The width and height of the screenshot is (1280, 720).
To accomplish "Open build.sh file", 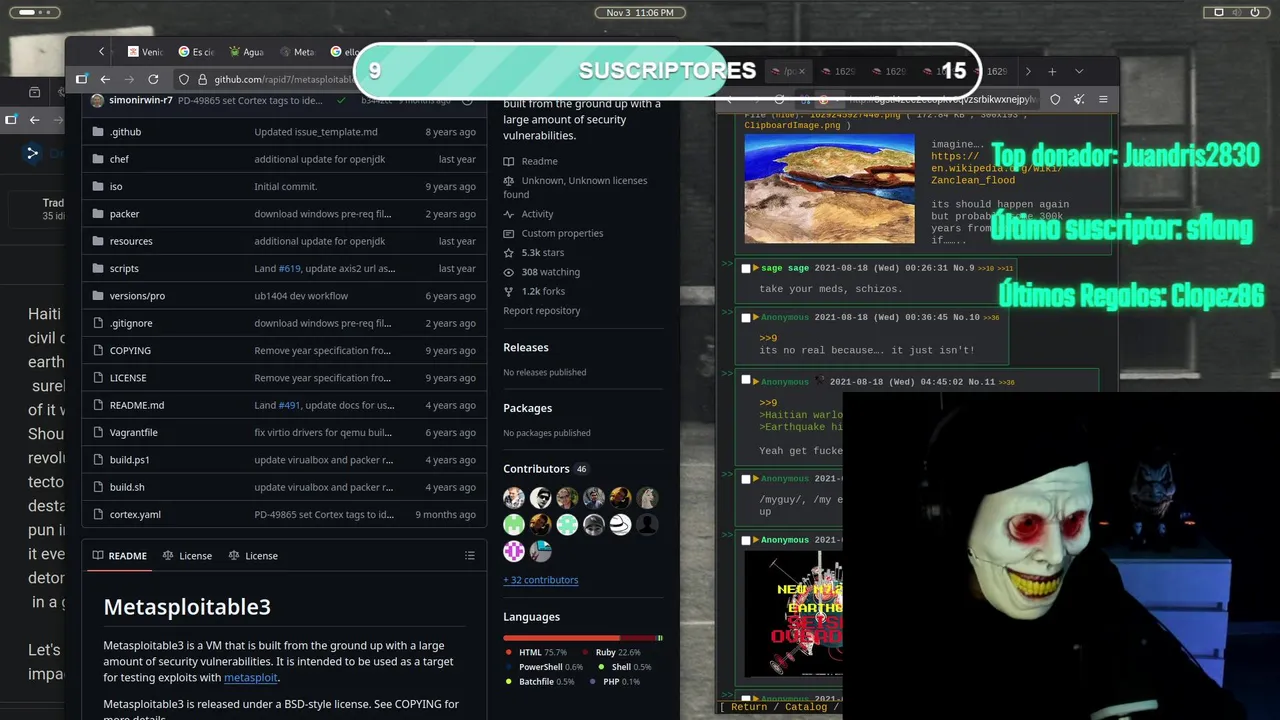I will point(127,487).
